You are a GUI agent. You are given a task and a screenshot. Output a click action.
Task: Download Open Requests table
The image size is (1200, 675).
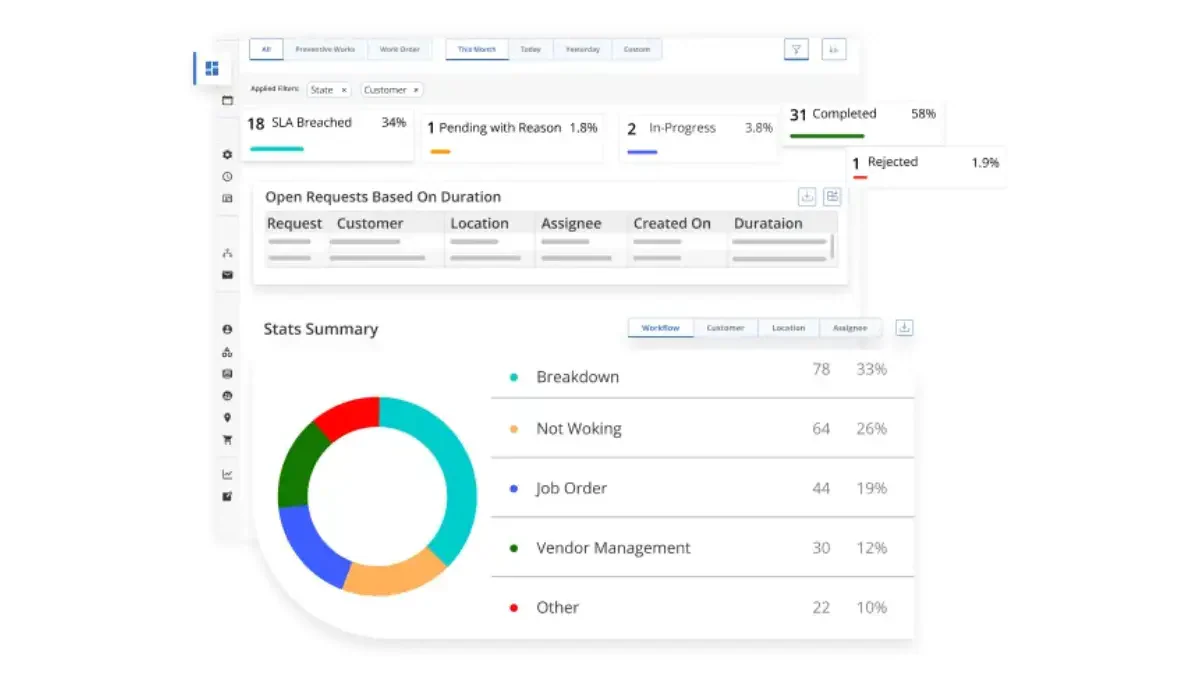(x=807, y=196)
